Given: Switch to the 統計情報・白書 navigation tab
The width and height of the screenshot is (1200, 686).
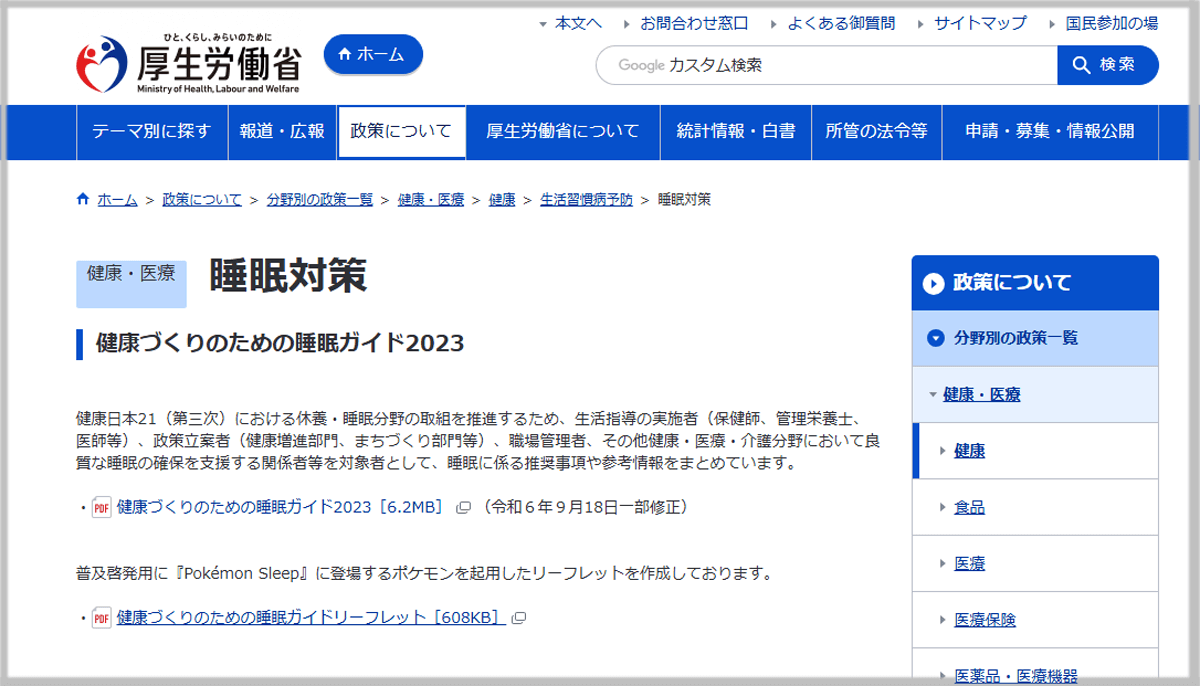Looking at the screenshot, I should pyautogui.click(x=735, y=131).
